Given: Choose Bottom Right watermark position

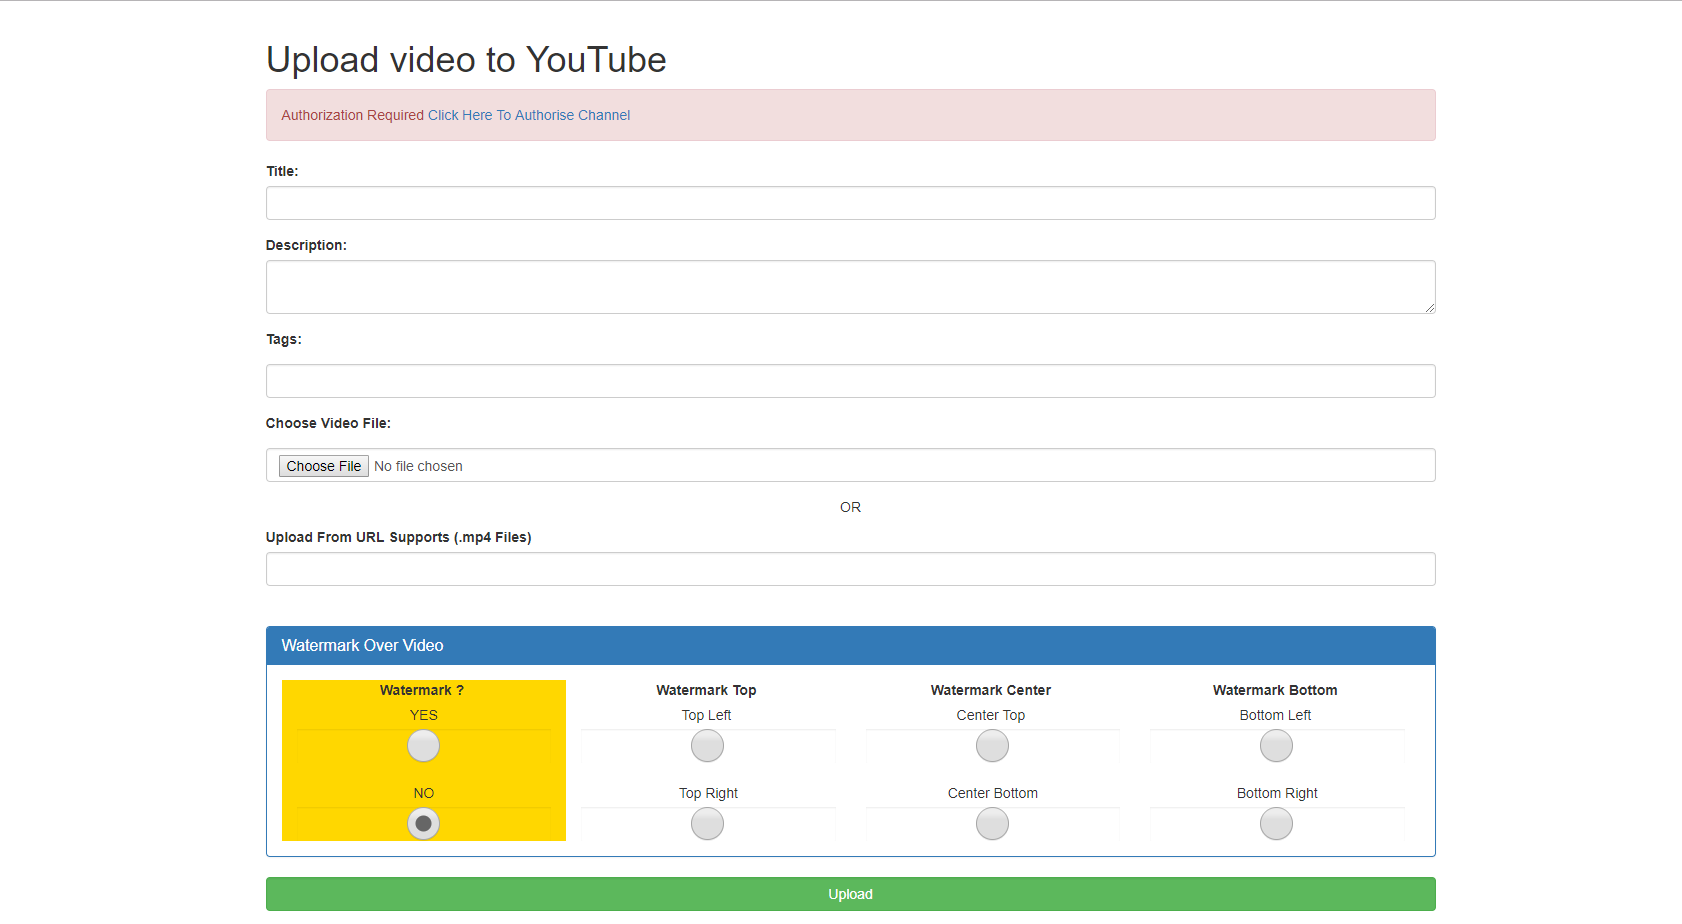Looking at the screenshot, I should [1276, 824].
